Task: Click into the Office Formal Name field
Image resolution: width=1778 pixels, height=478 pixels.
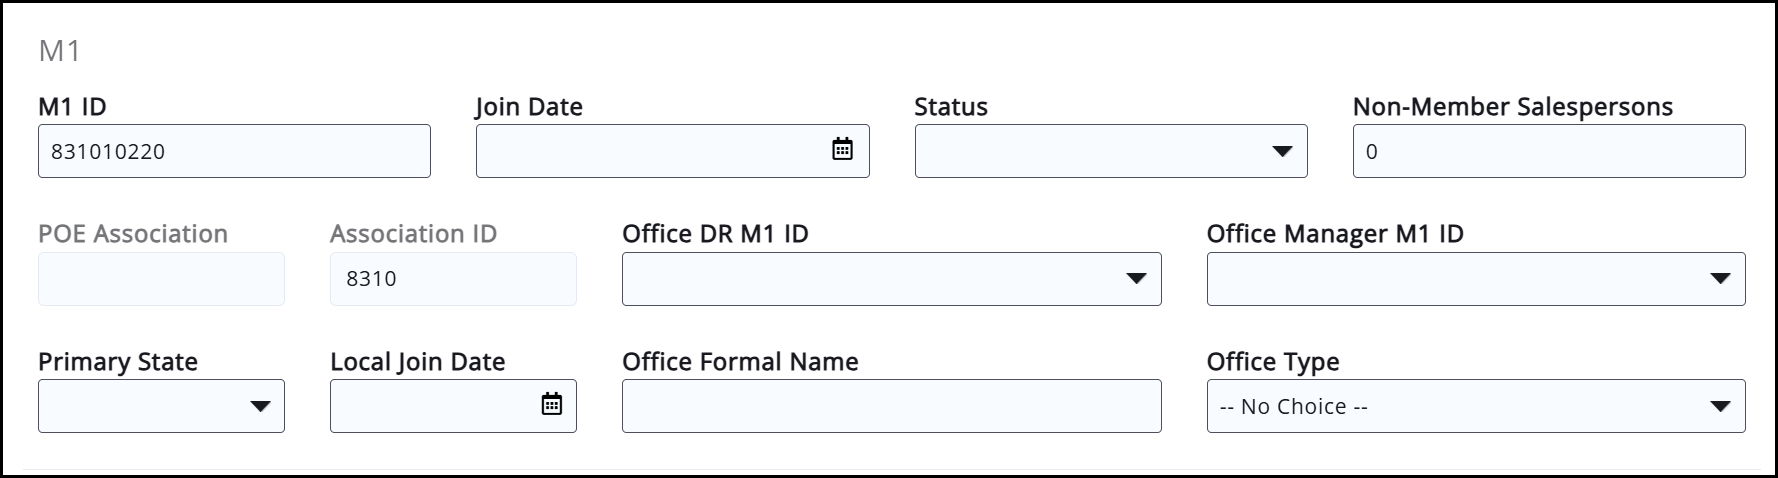Action: point(891,406)
